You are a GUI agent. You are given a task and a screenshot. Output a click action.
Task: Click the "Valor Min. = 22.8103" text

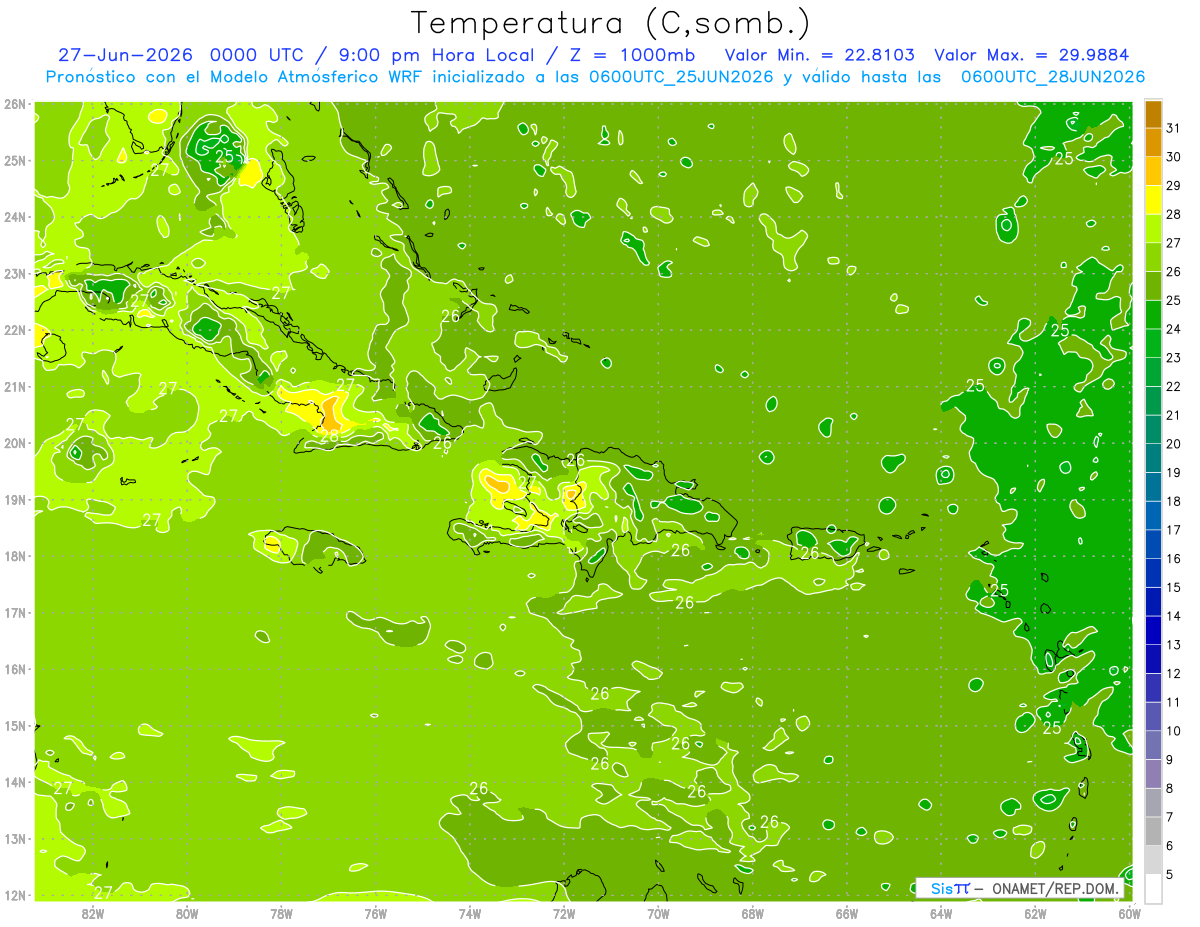[x=820, y=55]
